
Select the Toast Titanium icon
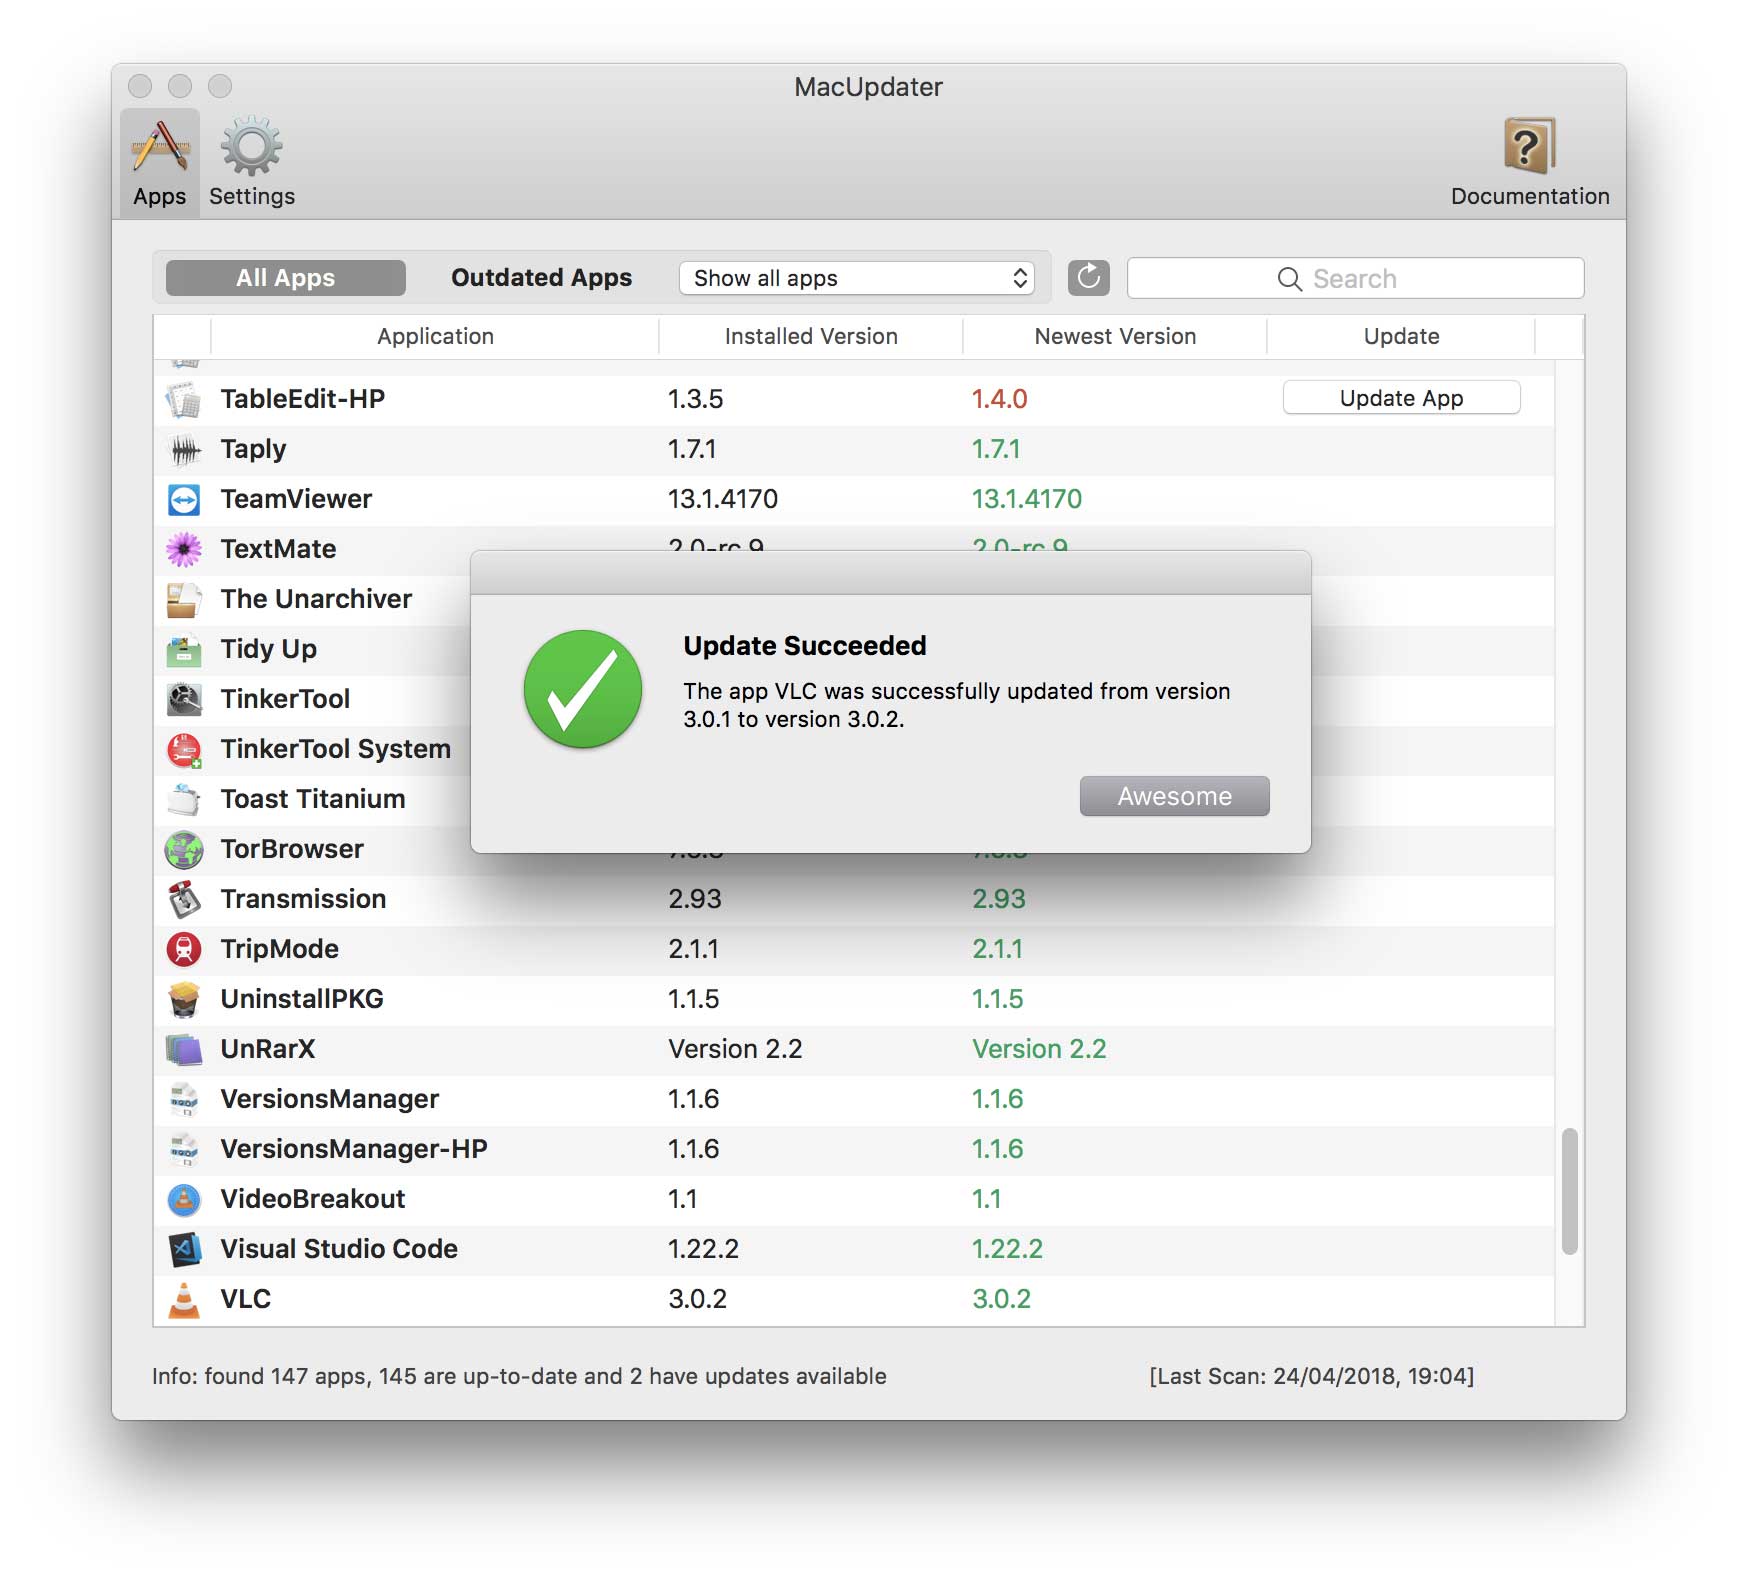[184, 799]
